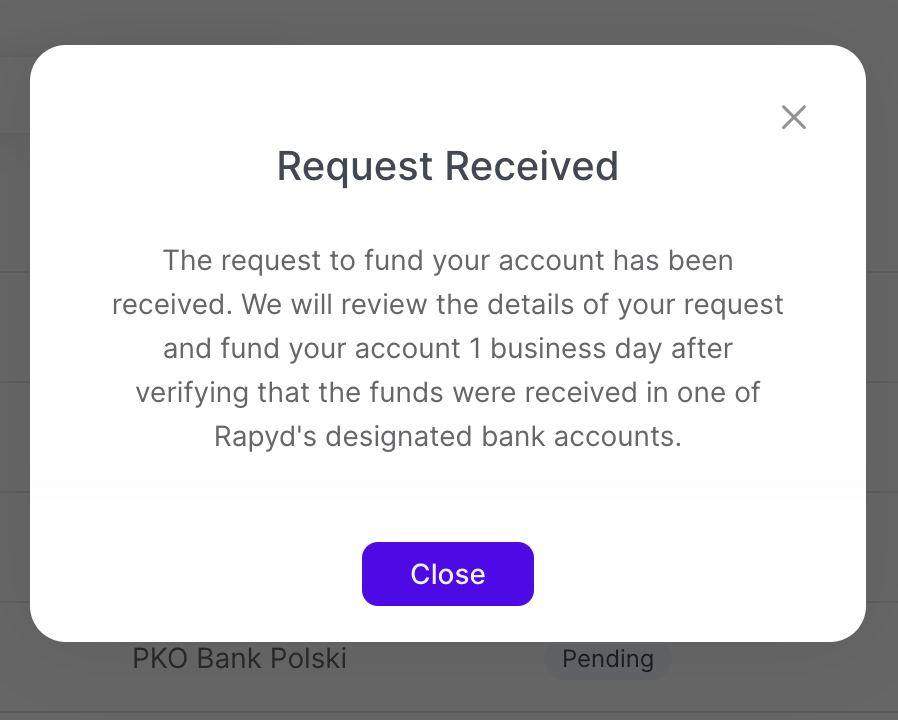Click the line starting 'received. We will review'
Image resolution: width=898 pixels, height=720 pixels.
(x=448, y=305)
